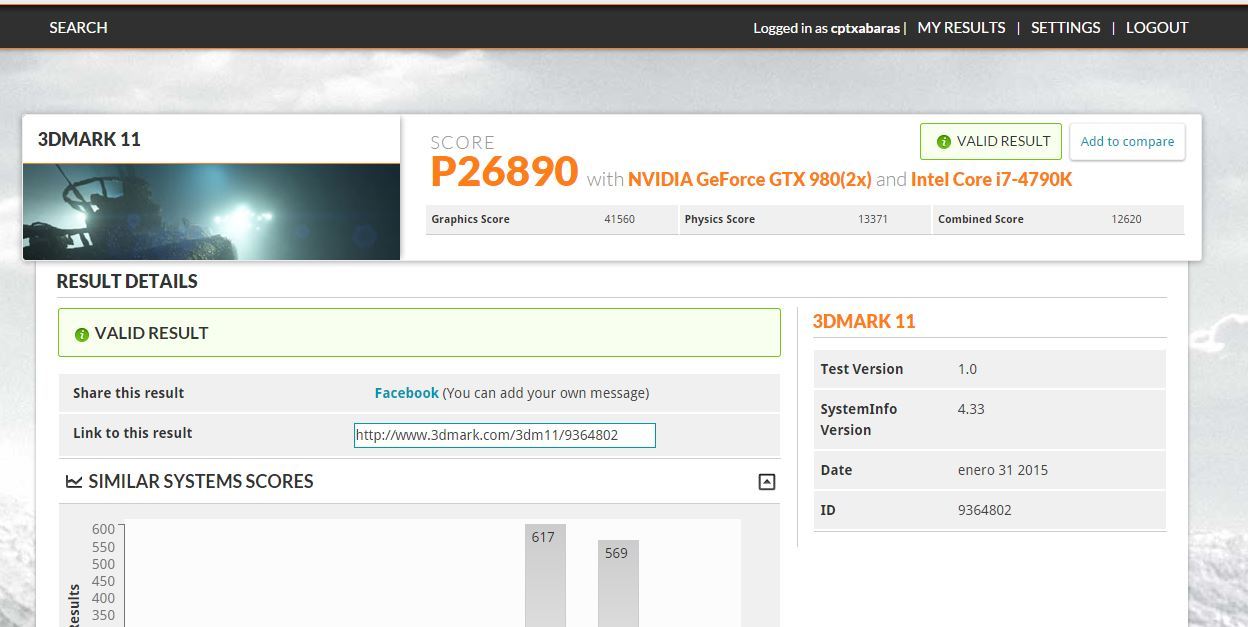
Task: Click Link to this result label
Action: (x=132, y=433)
